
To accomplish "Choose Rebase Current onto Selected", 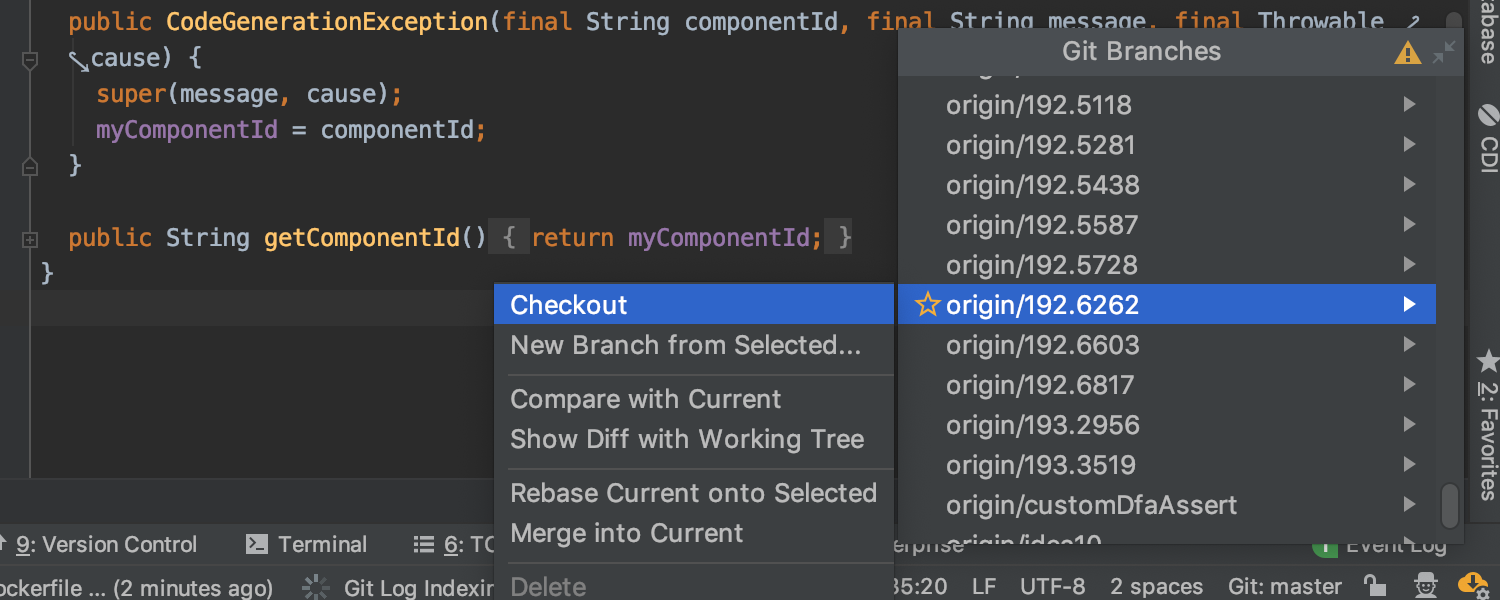I will coord(694,493).
